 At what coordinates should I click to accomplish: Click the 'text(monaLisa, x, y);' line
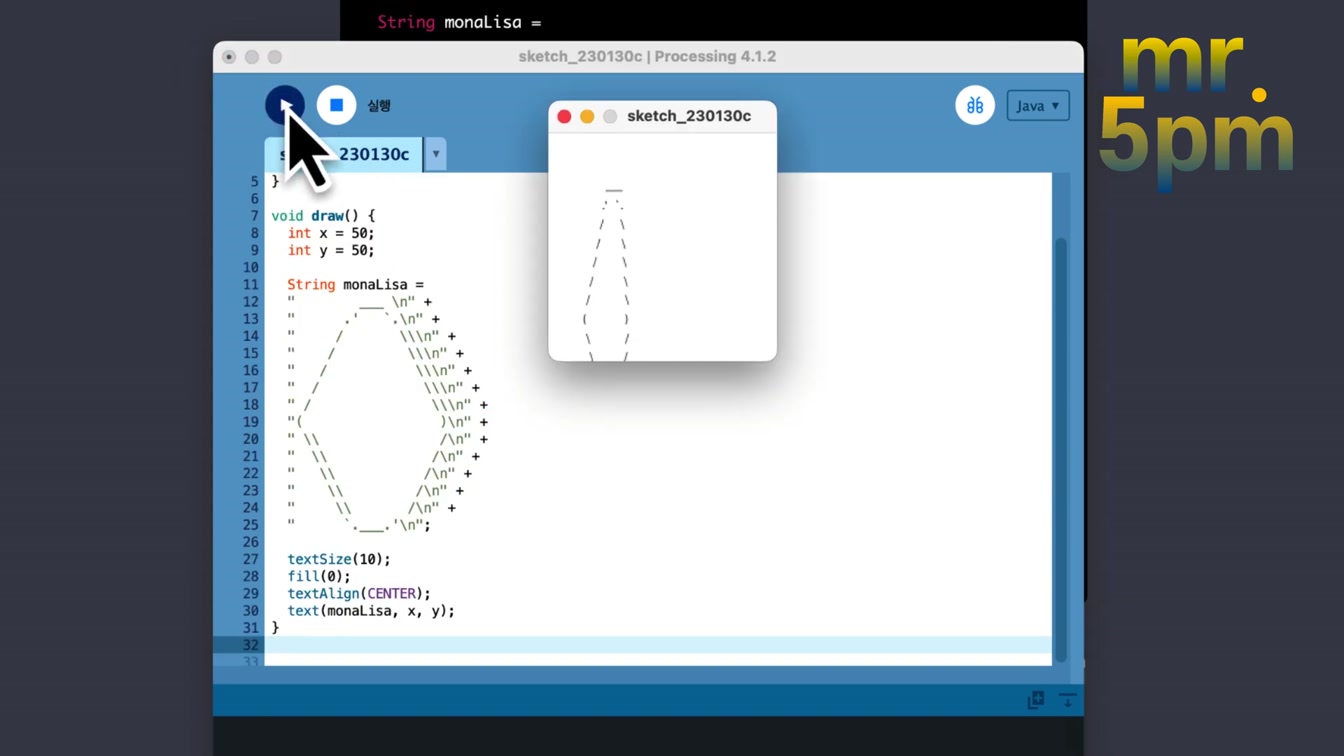pos(371,611)
